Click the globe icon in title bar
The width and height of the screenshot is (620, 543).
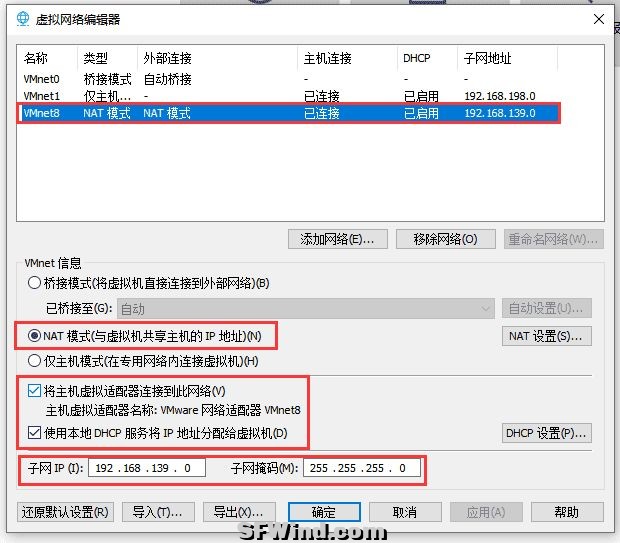coord(23,19)
